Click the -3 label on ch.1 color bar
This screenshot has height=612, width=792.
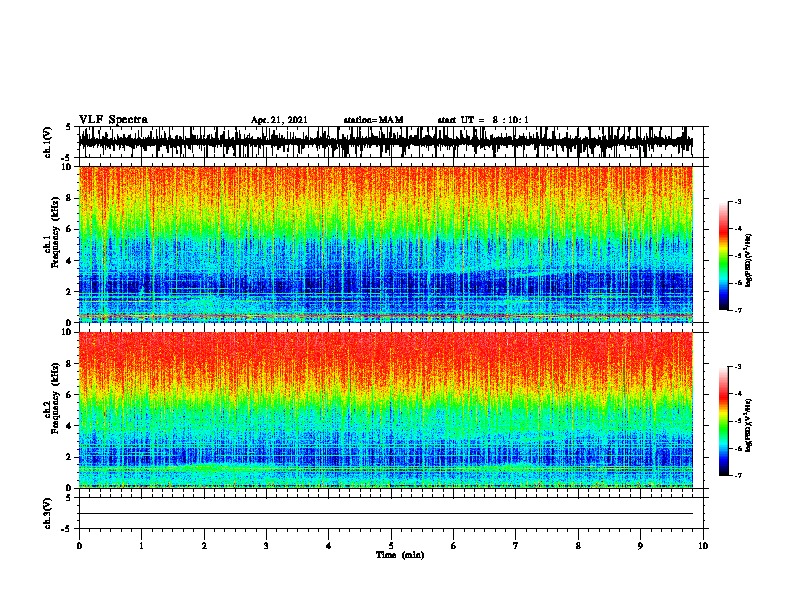737,201
